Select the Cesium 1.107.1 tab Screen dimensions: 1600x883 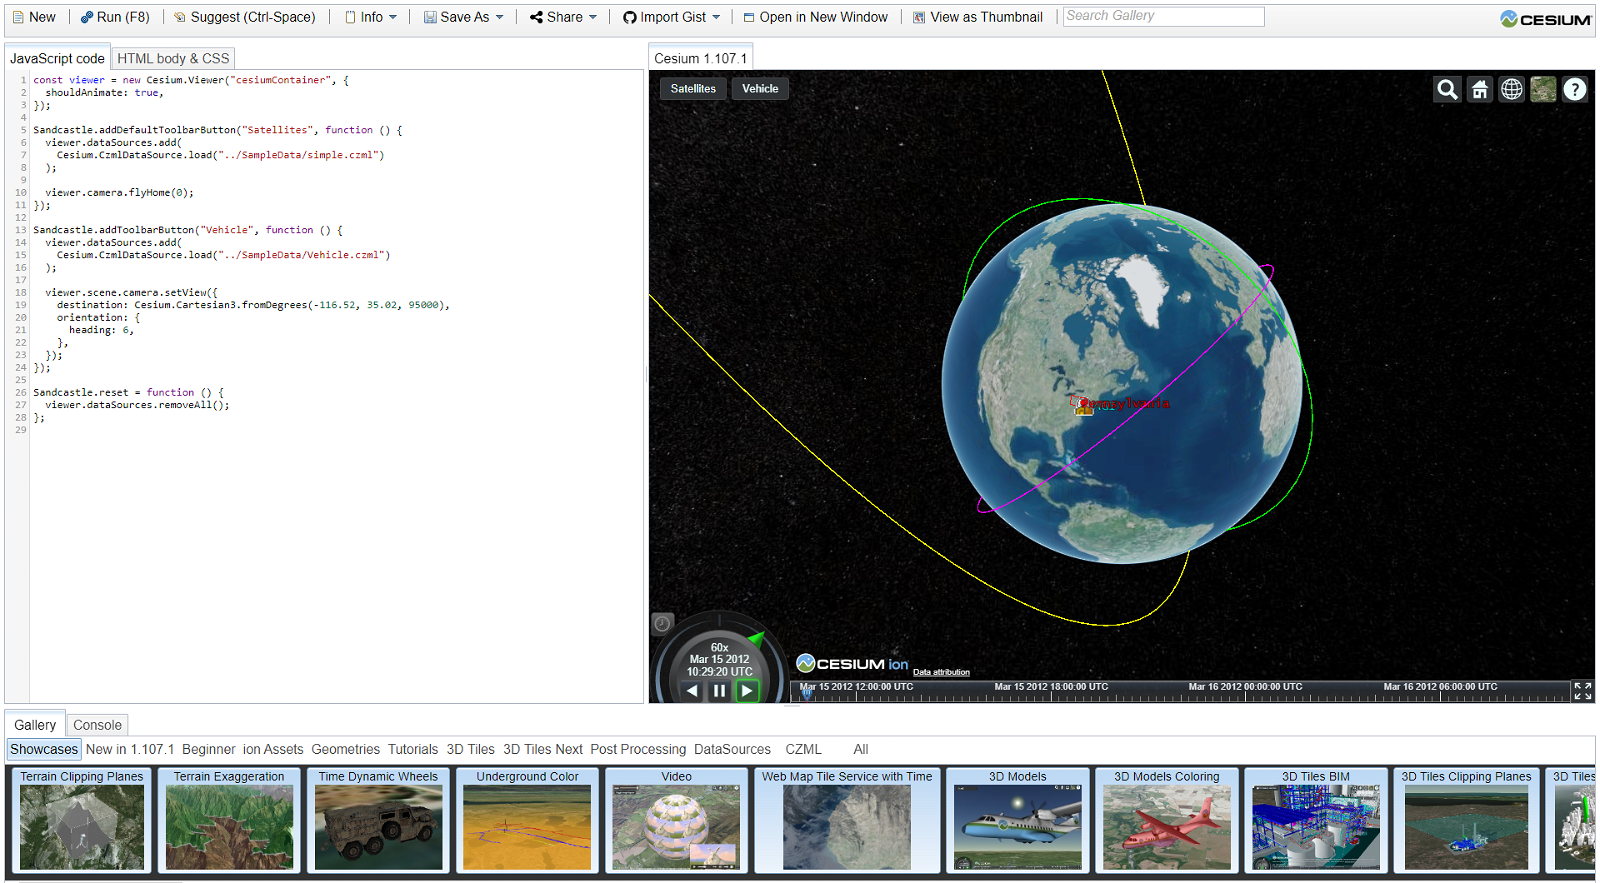(x=700, y=58)
